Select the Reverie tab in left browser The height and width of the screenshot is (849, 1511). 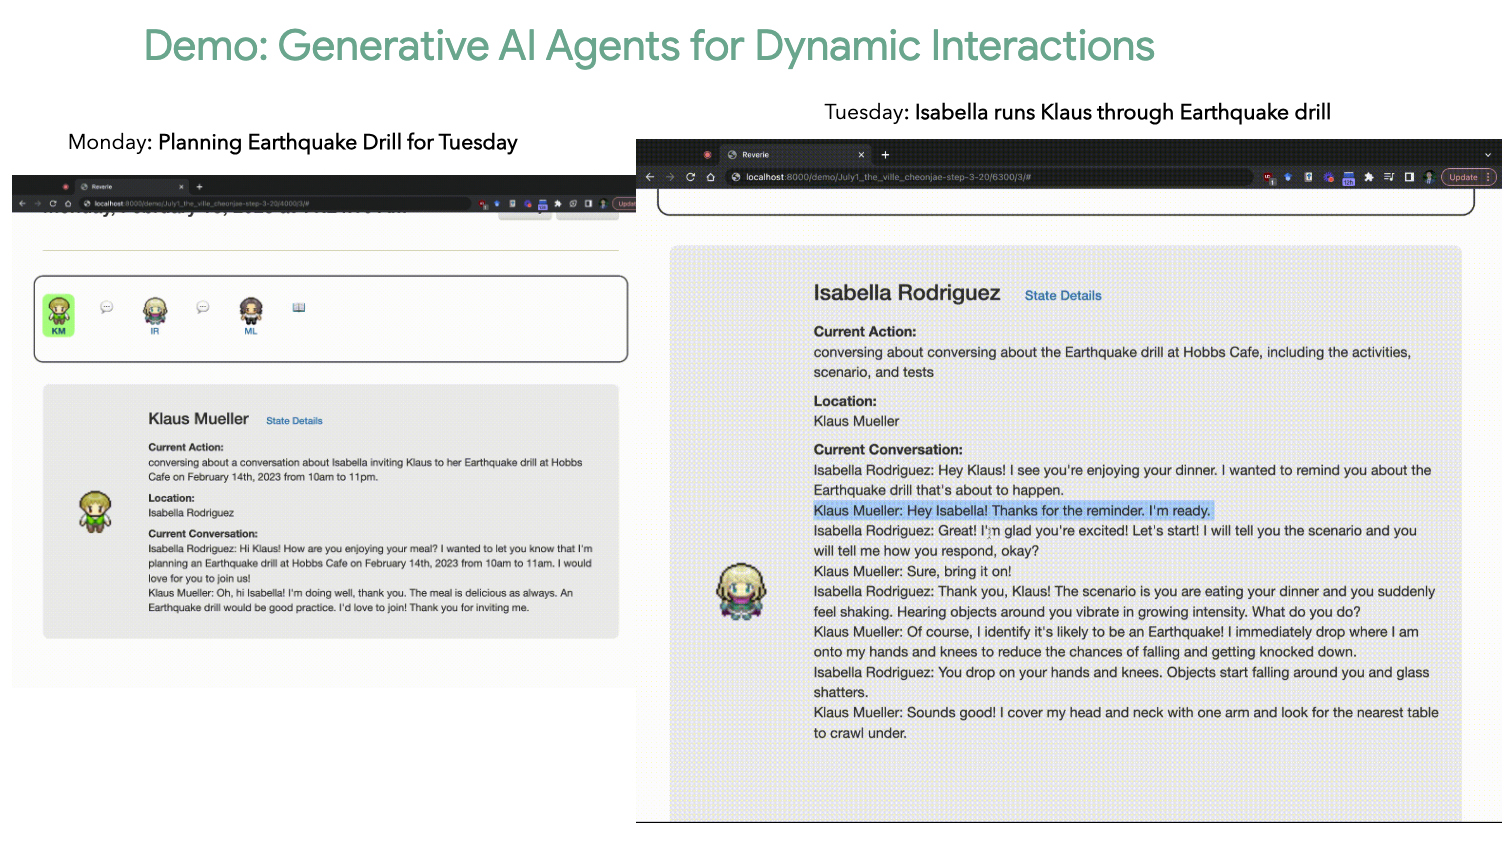pyautogui.click(x=130, y=186)
